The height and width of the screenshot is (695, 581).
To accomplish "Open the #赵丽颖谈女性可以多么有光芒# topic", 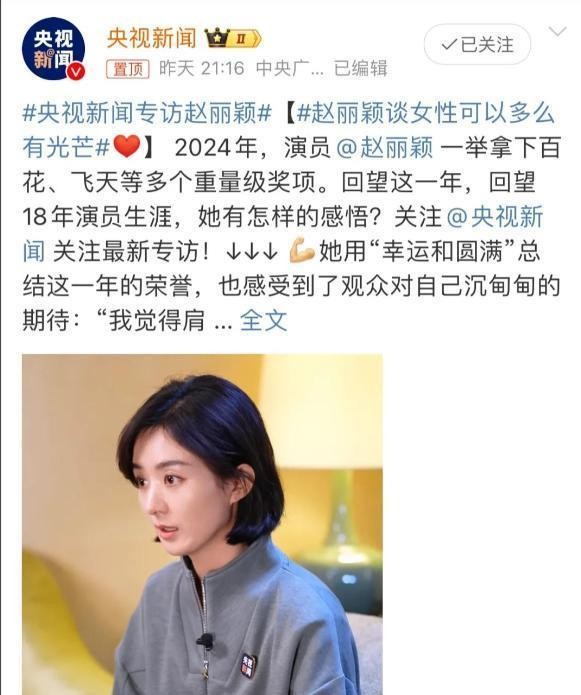I will (x=289, y=130).
